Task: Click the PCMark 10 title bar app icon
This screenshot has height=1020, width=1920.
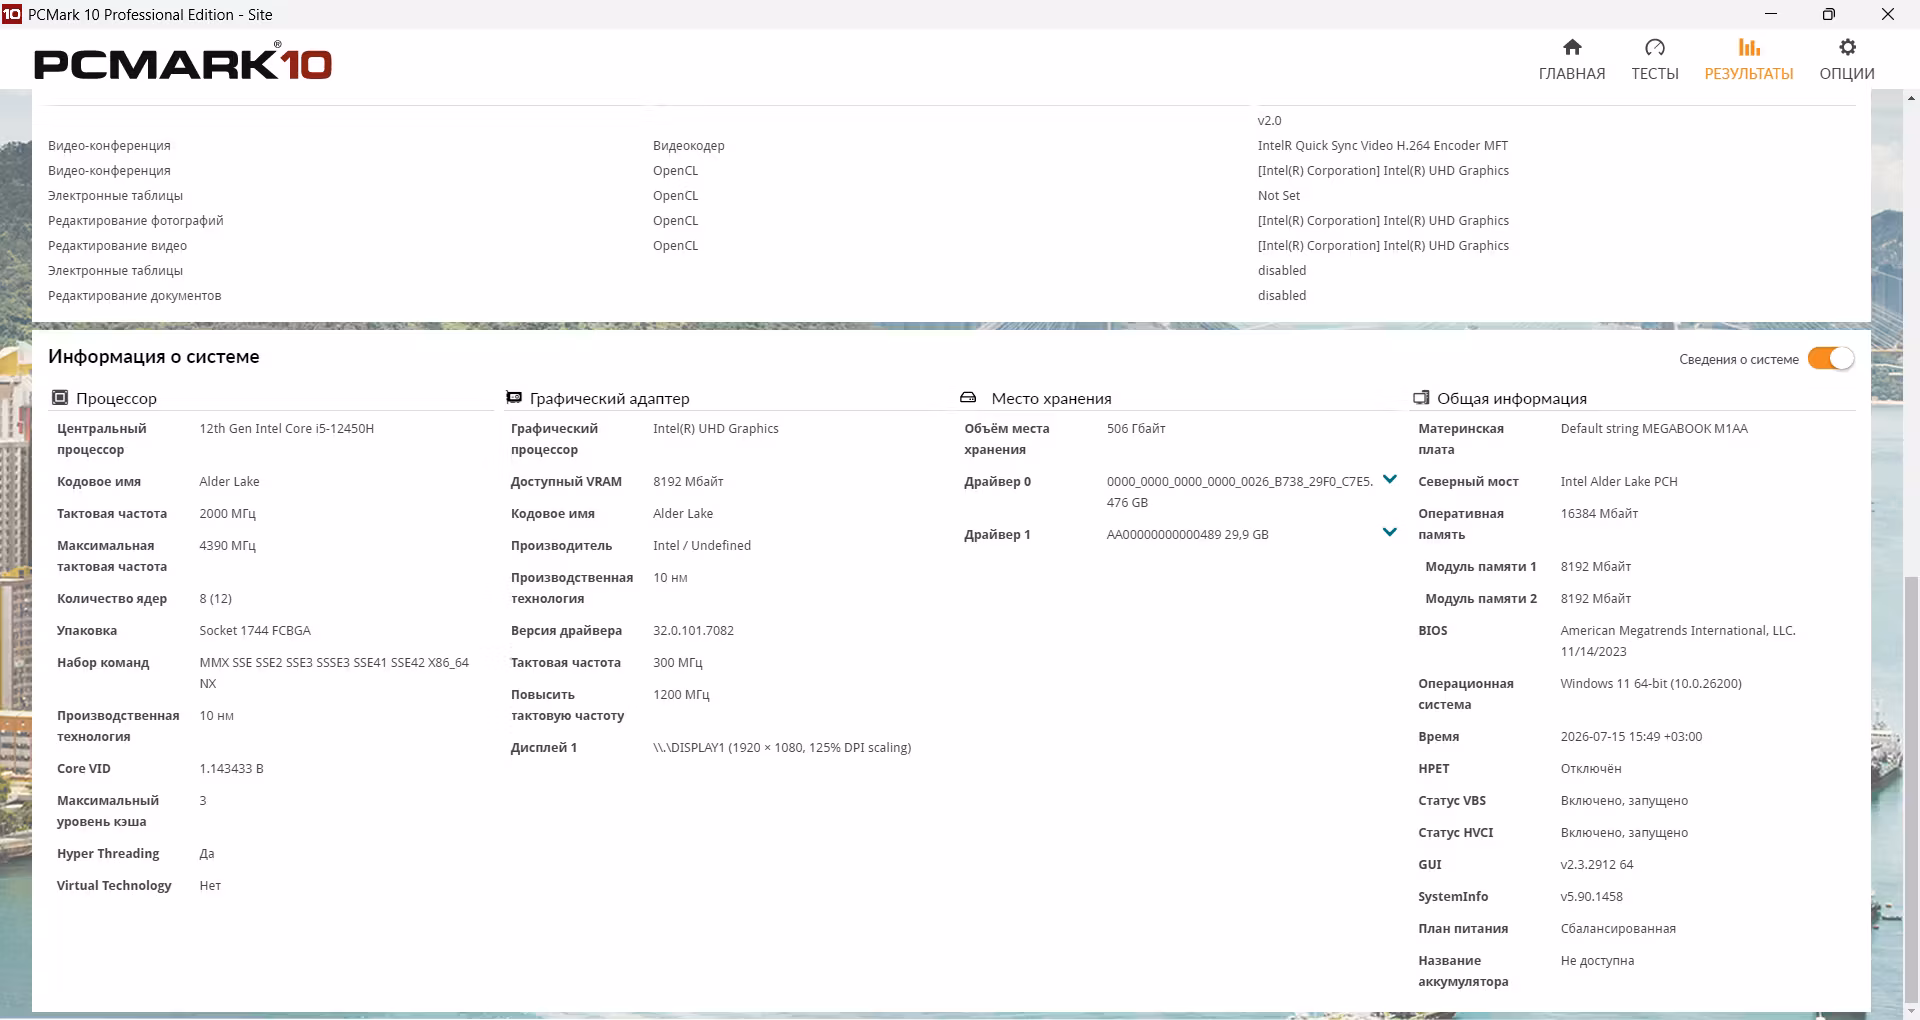Action: (x=12, y=14)
